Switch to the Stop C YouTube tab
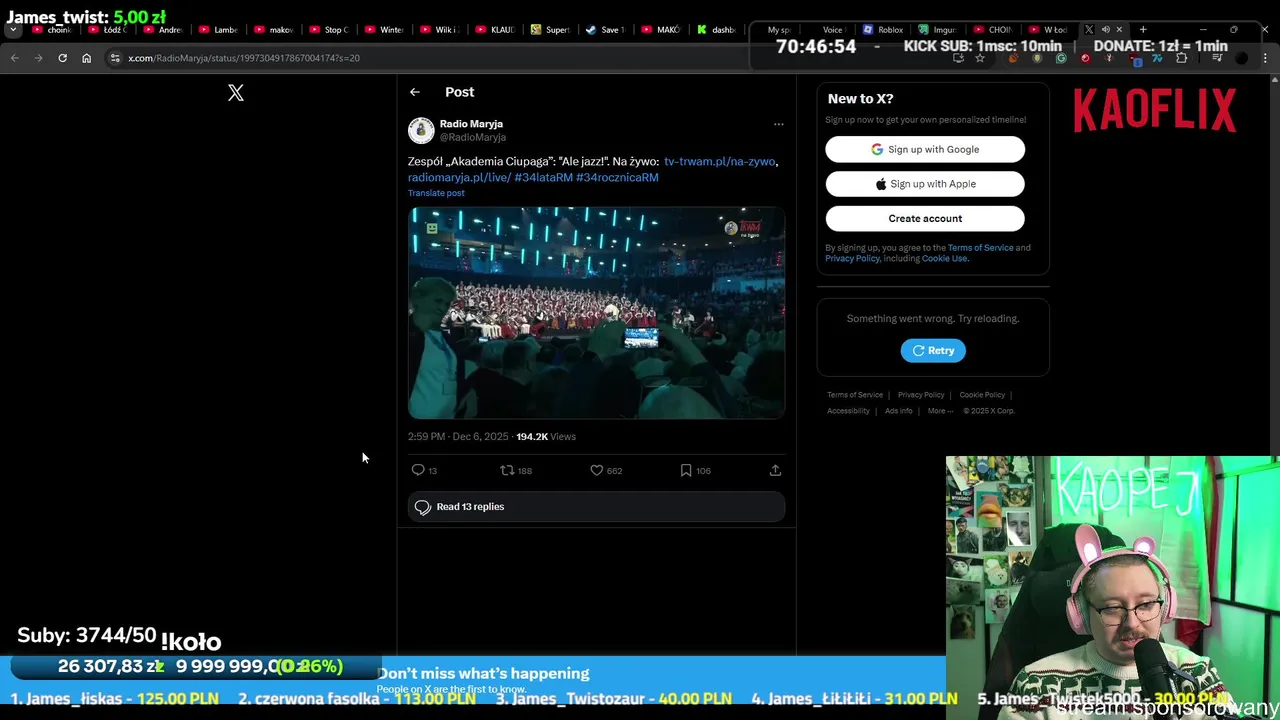 [x=329, y=30]
